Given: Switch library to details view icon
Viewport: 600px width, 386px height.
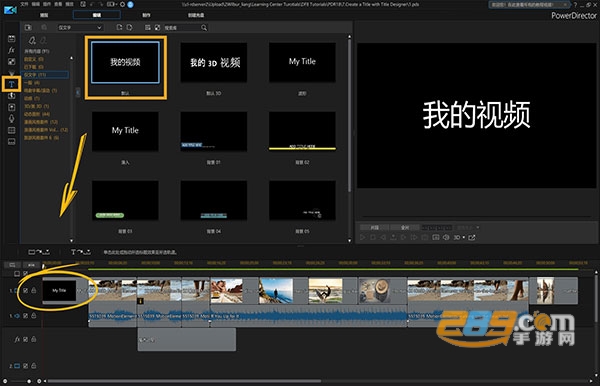Looking at the screenshot, I should [x=148, y=28].
